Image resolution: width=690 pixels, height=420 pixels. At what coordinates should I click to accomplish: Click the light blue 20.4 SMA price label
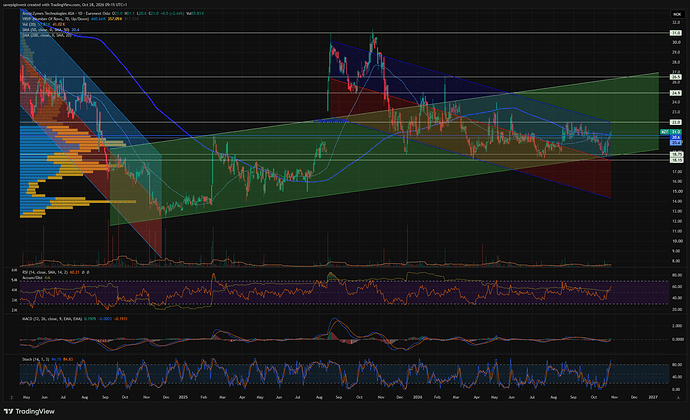point(675,143)
